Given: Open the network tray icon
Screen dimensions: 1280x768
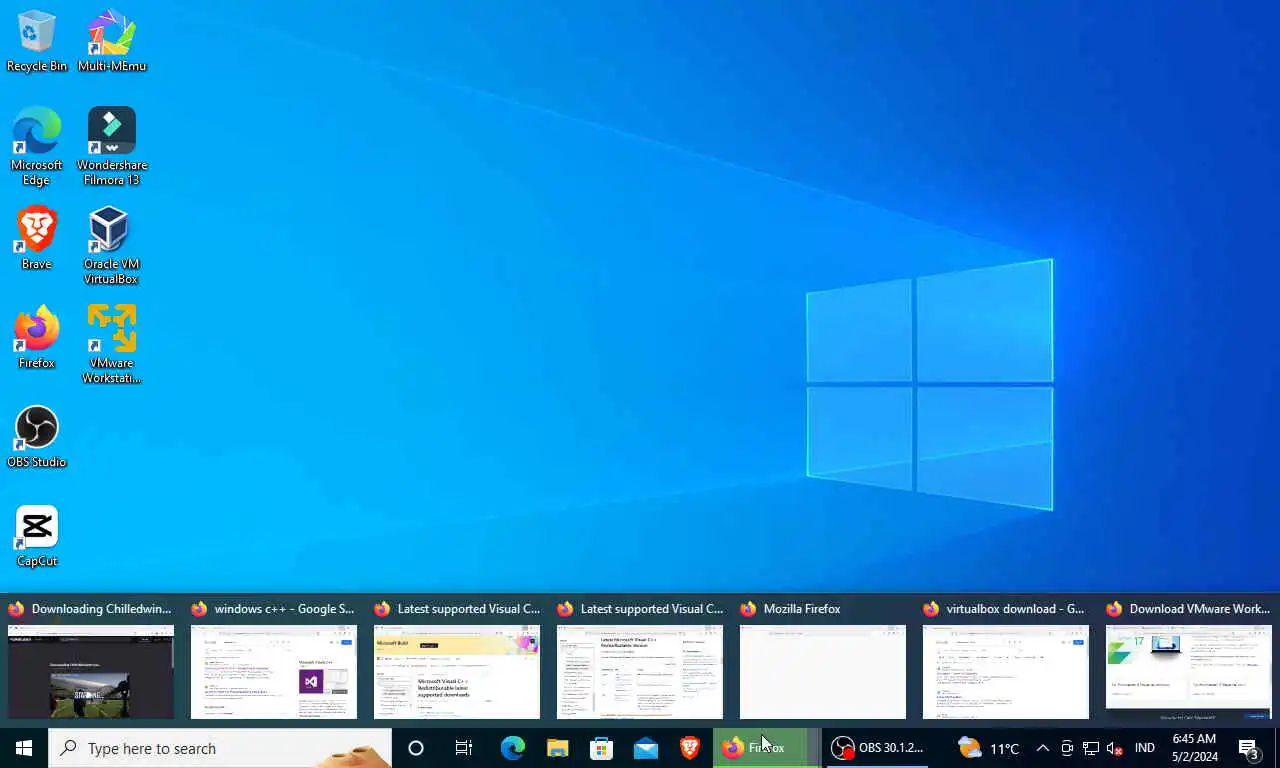Looking at the screenshot, I should click(1091, 748).
